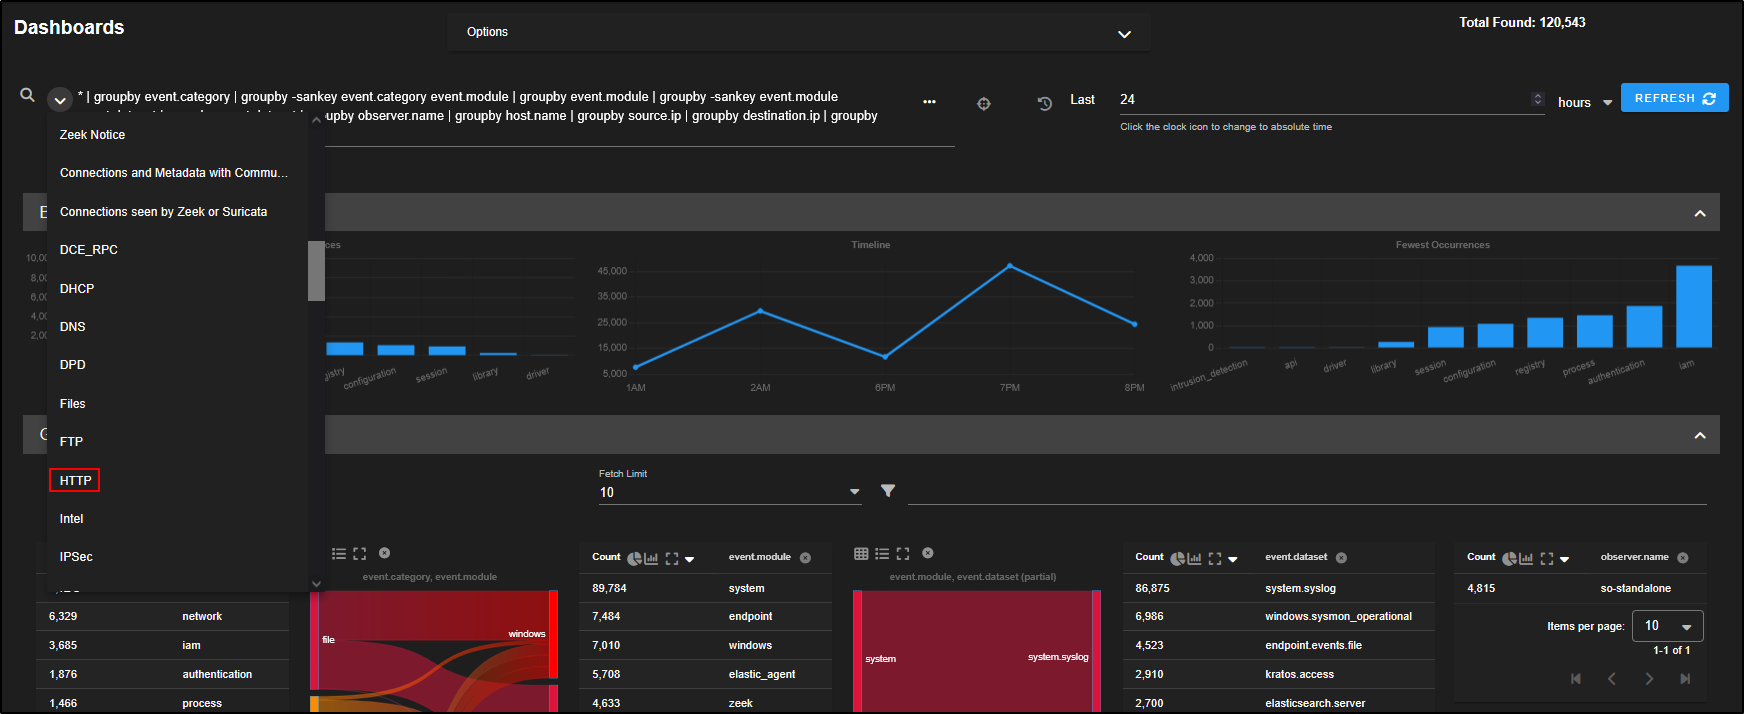Viewport: 1744px width, 714px height.
Task: Click the REFRESH button
Action: (x=1674, y=98)
